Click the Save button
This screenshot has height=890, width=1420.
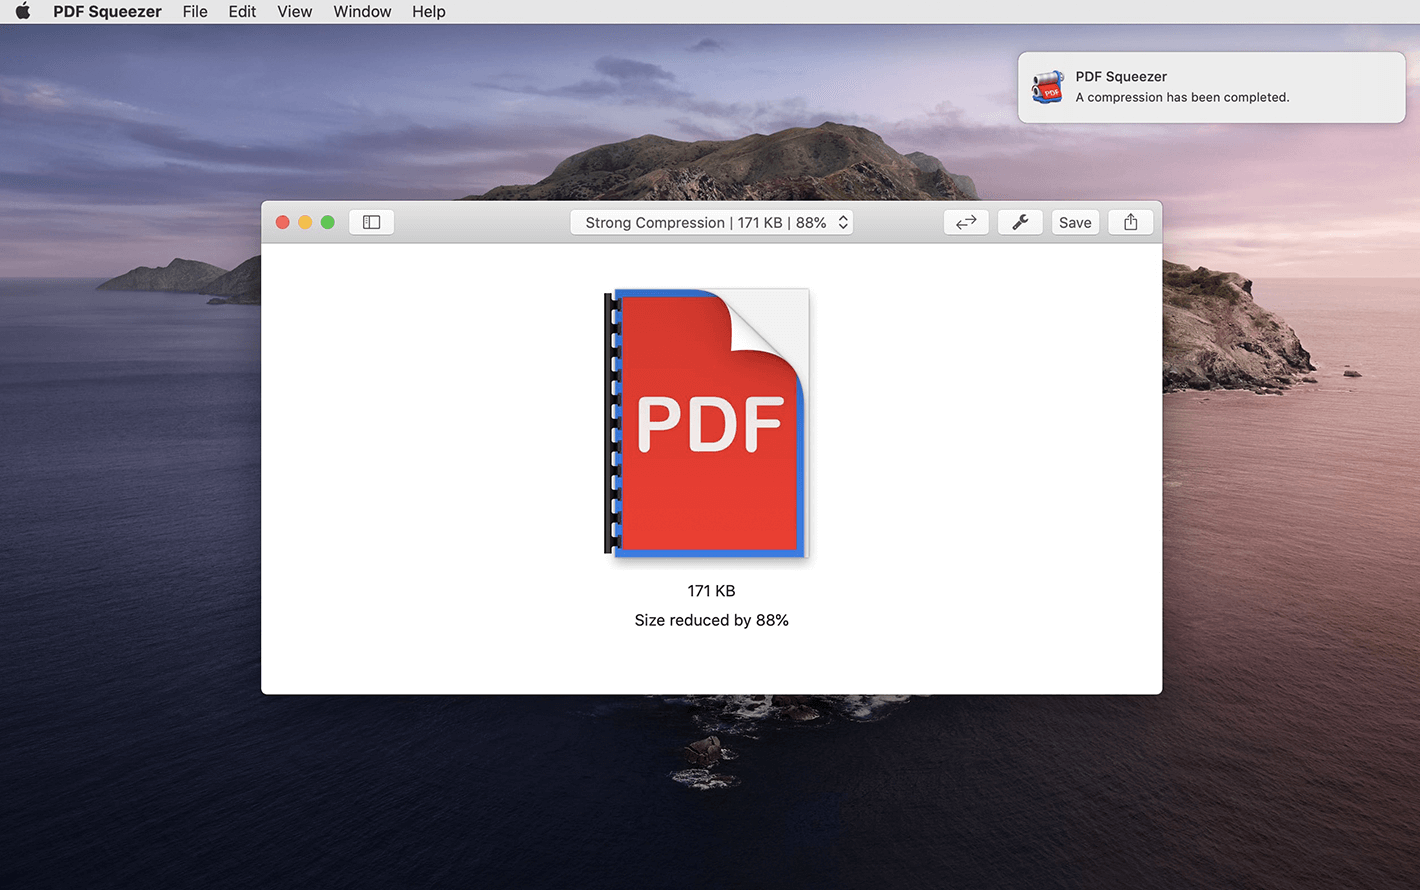tap(1075, 222)
